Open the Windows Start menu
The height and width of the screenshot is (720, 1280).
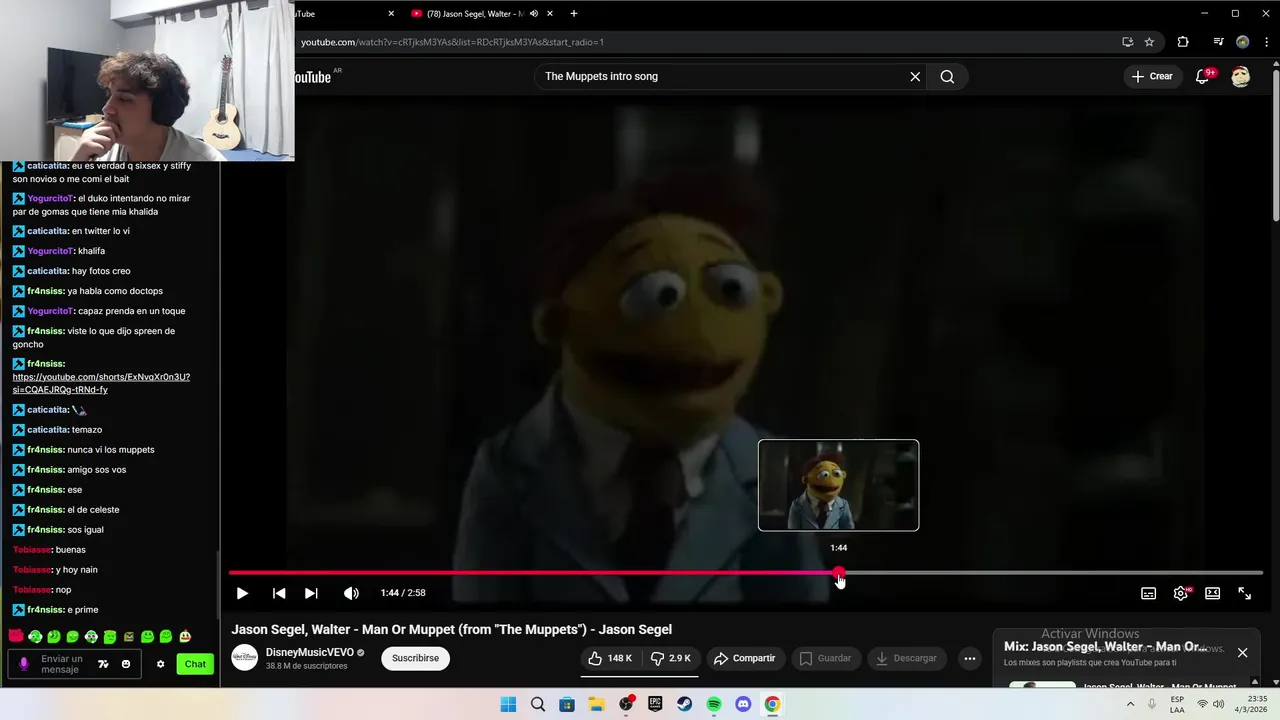point(508,704)
